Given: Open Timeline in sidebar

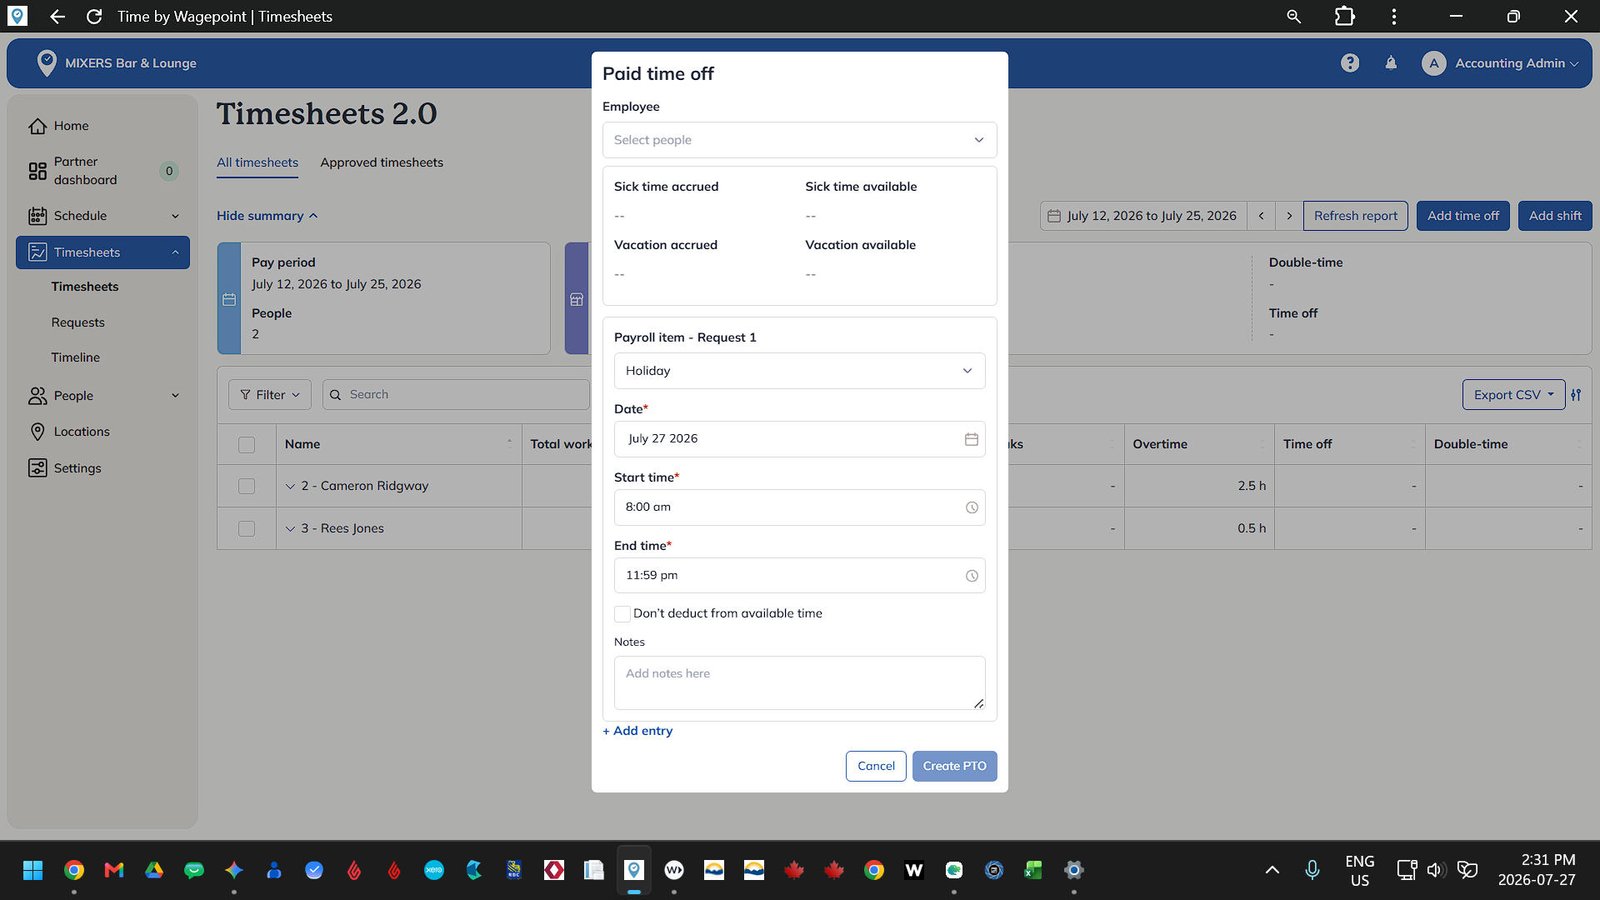Looking at the screenshot, I should coord(76,358).
